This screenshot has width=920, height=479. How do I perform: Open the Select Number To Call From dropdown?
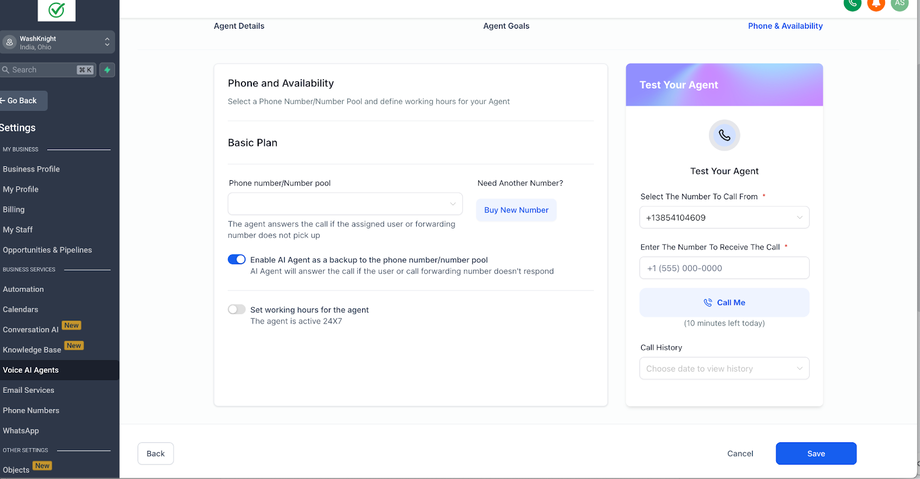(x=724, y=217)
